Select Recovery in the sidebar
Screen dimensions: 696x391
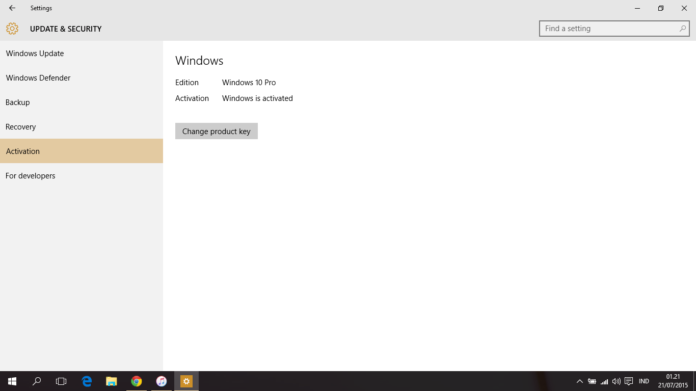point(81,126)
